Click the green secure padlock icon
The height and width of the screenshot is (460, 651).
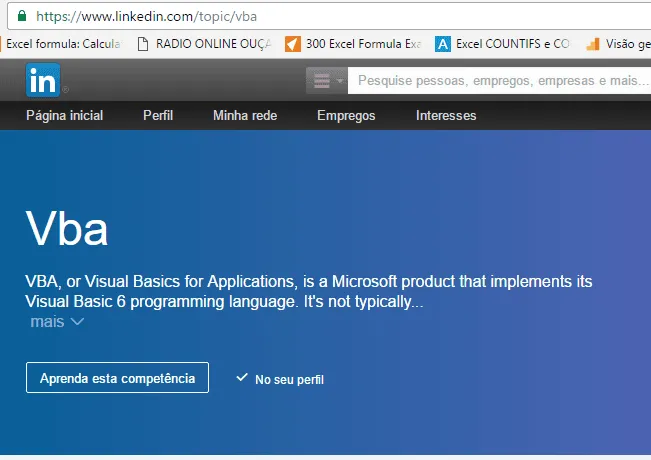pyautogui.click(x=22, y=16)
